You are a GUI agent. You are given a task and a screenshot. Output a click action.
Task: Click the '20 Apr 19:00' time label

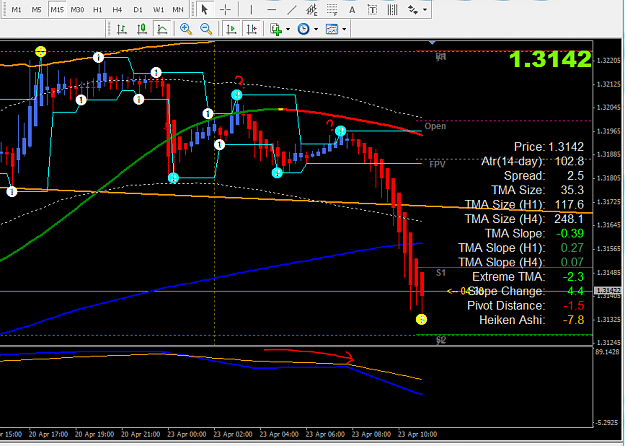(x=94, y=434)
